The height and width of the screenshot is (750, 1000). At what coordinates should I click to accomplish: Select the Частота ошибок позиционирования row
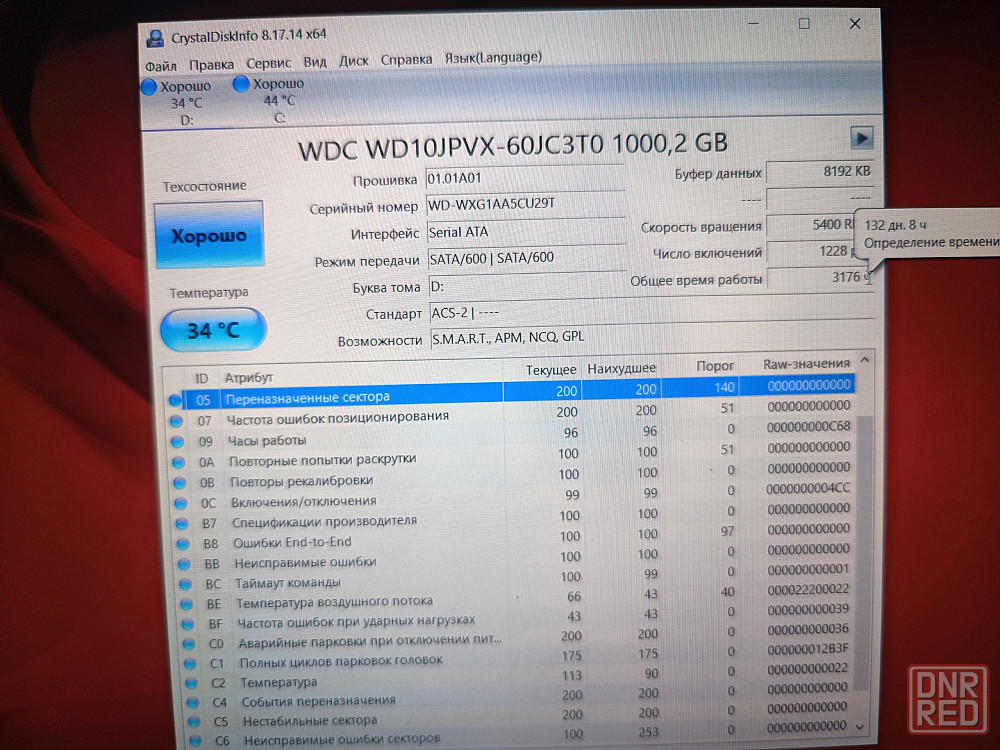tap(511, 413)
